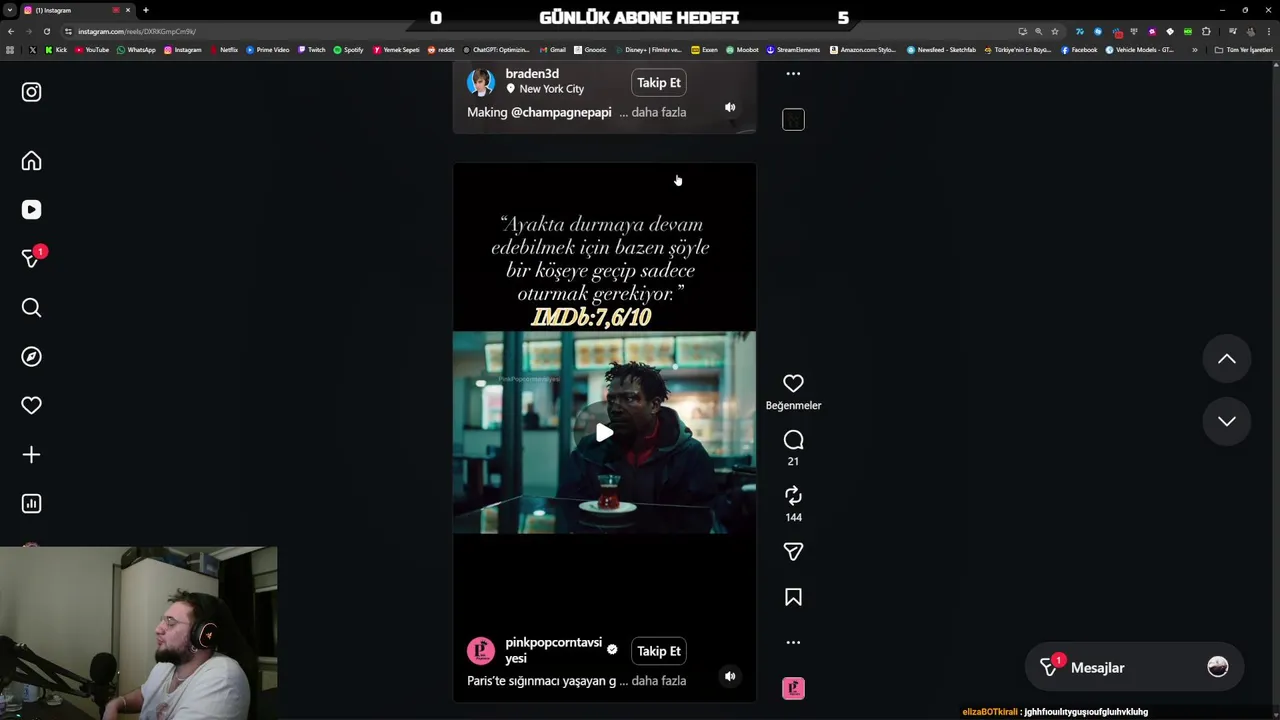Open @champagnepapi mention
The image size is (1280, 720).
561,112
